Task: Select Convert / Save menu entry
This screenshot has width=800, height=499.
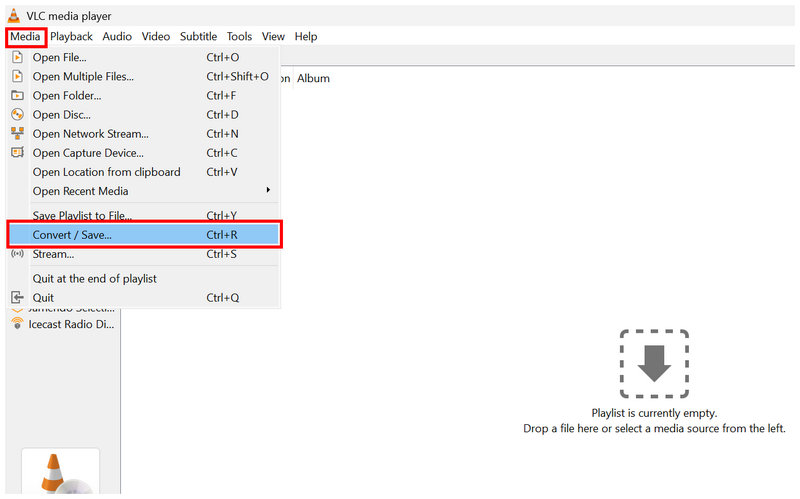Action: (144, 235)
